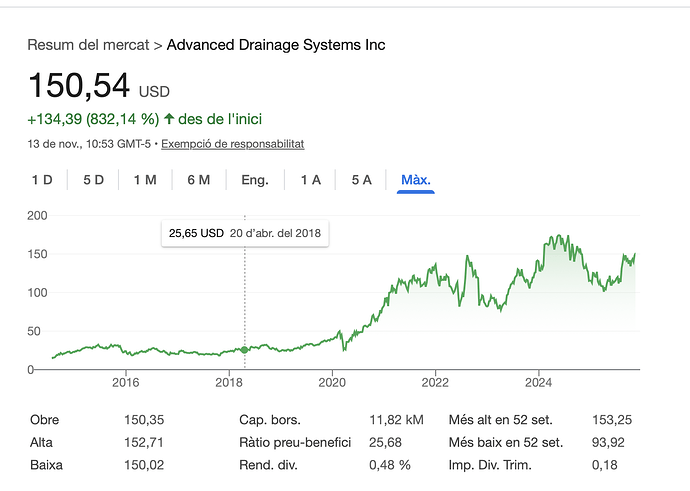
Task: Click the Més alt en 52 set. label
Action: (x=501, y=420)
